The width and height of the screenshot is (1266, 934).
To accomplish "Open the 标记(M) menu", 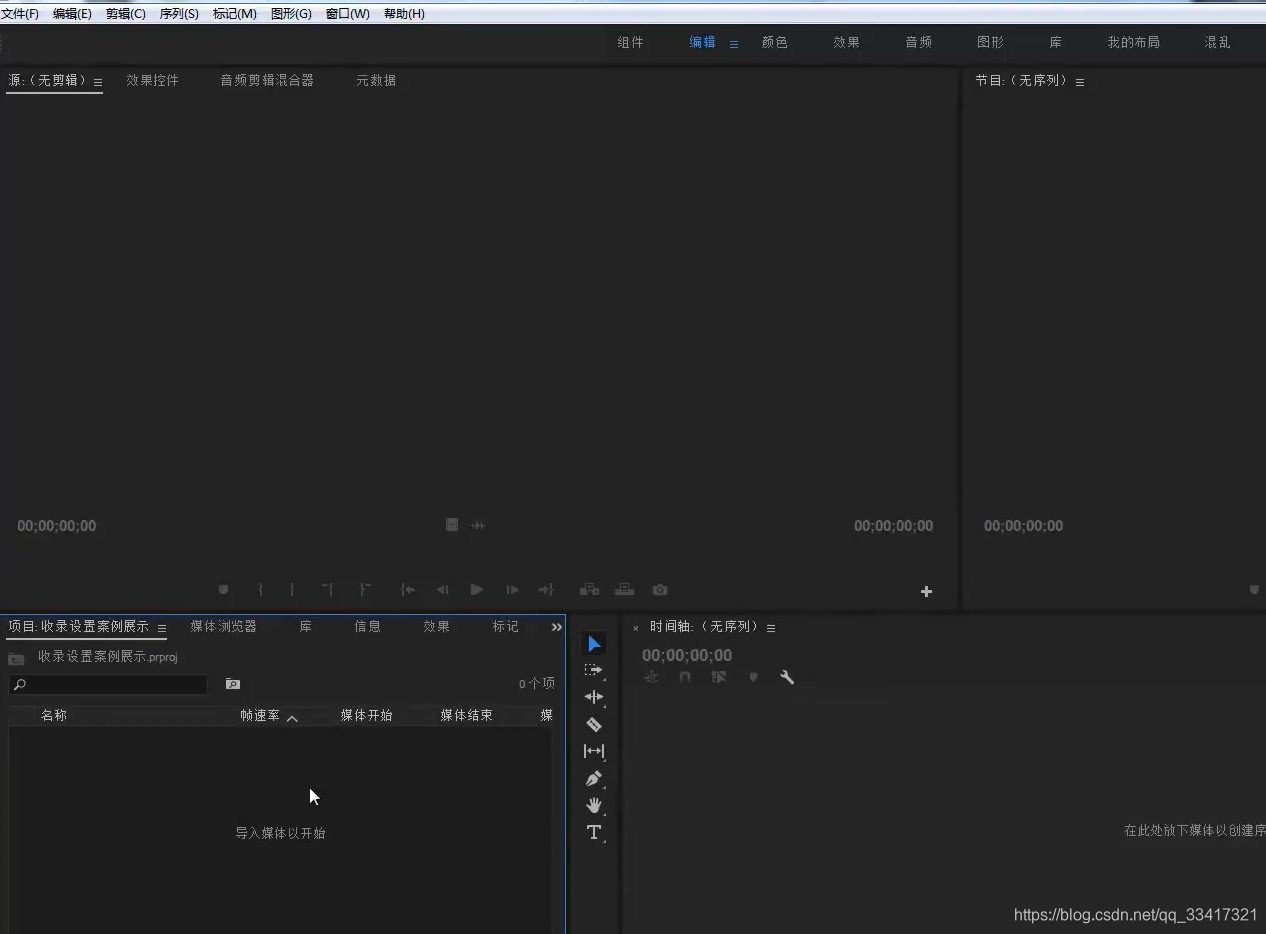I will (x=234, y=13).
